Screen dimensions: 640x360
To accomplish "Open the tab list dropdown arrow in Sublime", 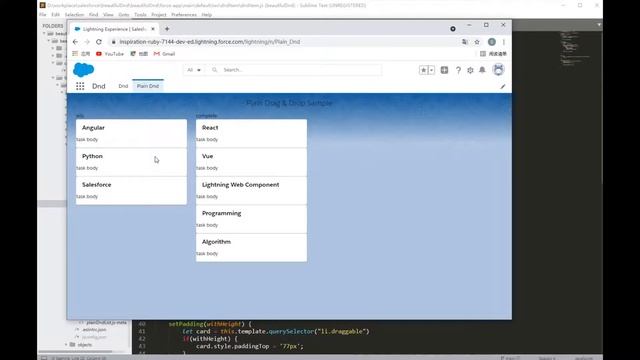I will coord(599,25).
